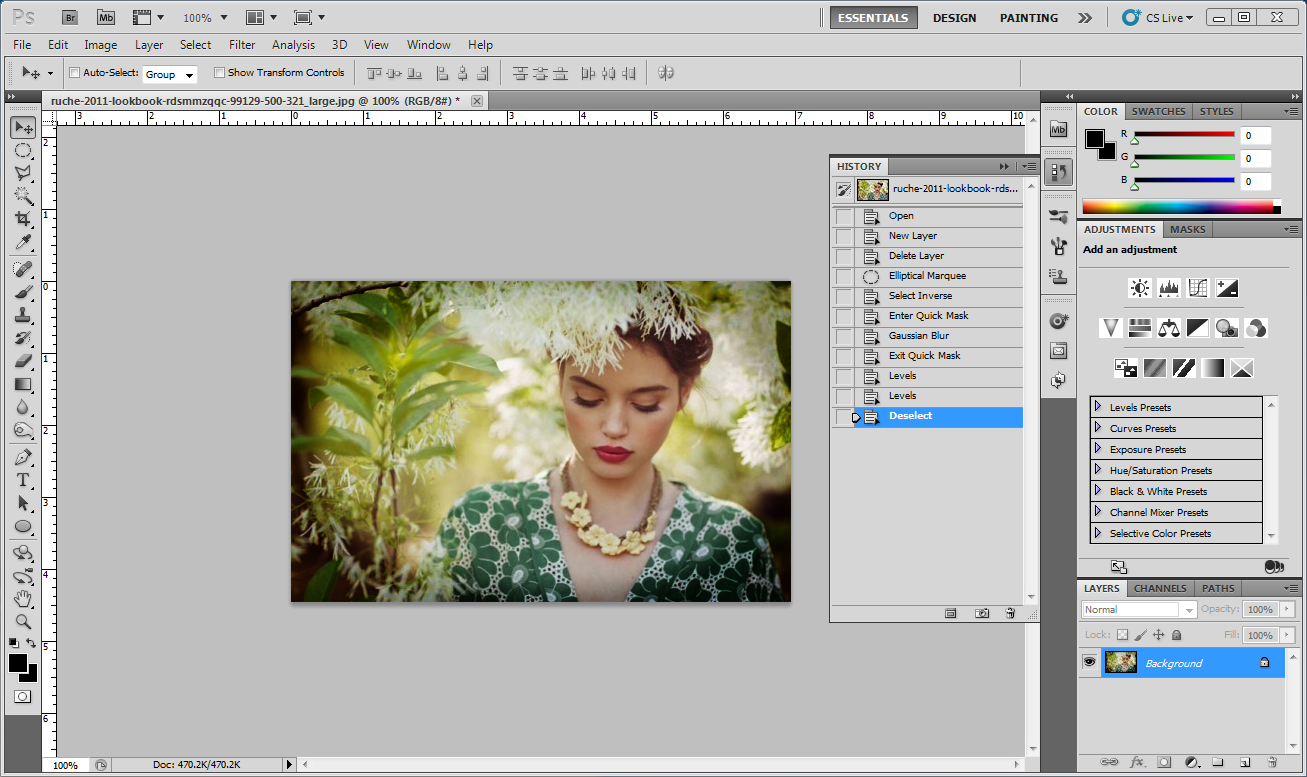Open the Filter menu
This screenshot has width=1307, height=777.
[242, 45]
